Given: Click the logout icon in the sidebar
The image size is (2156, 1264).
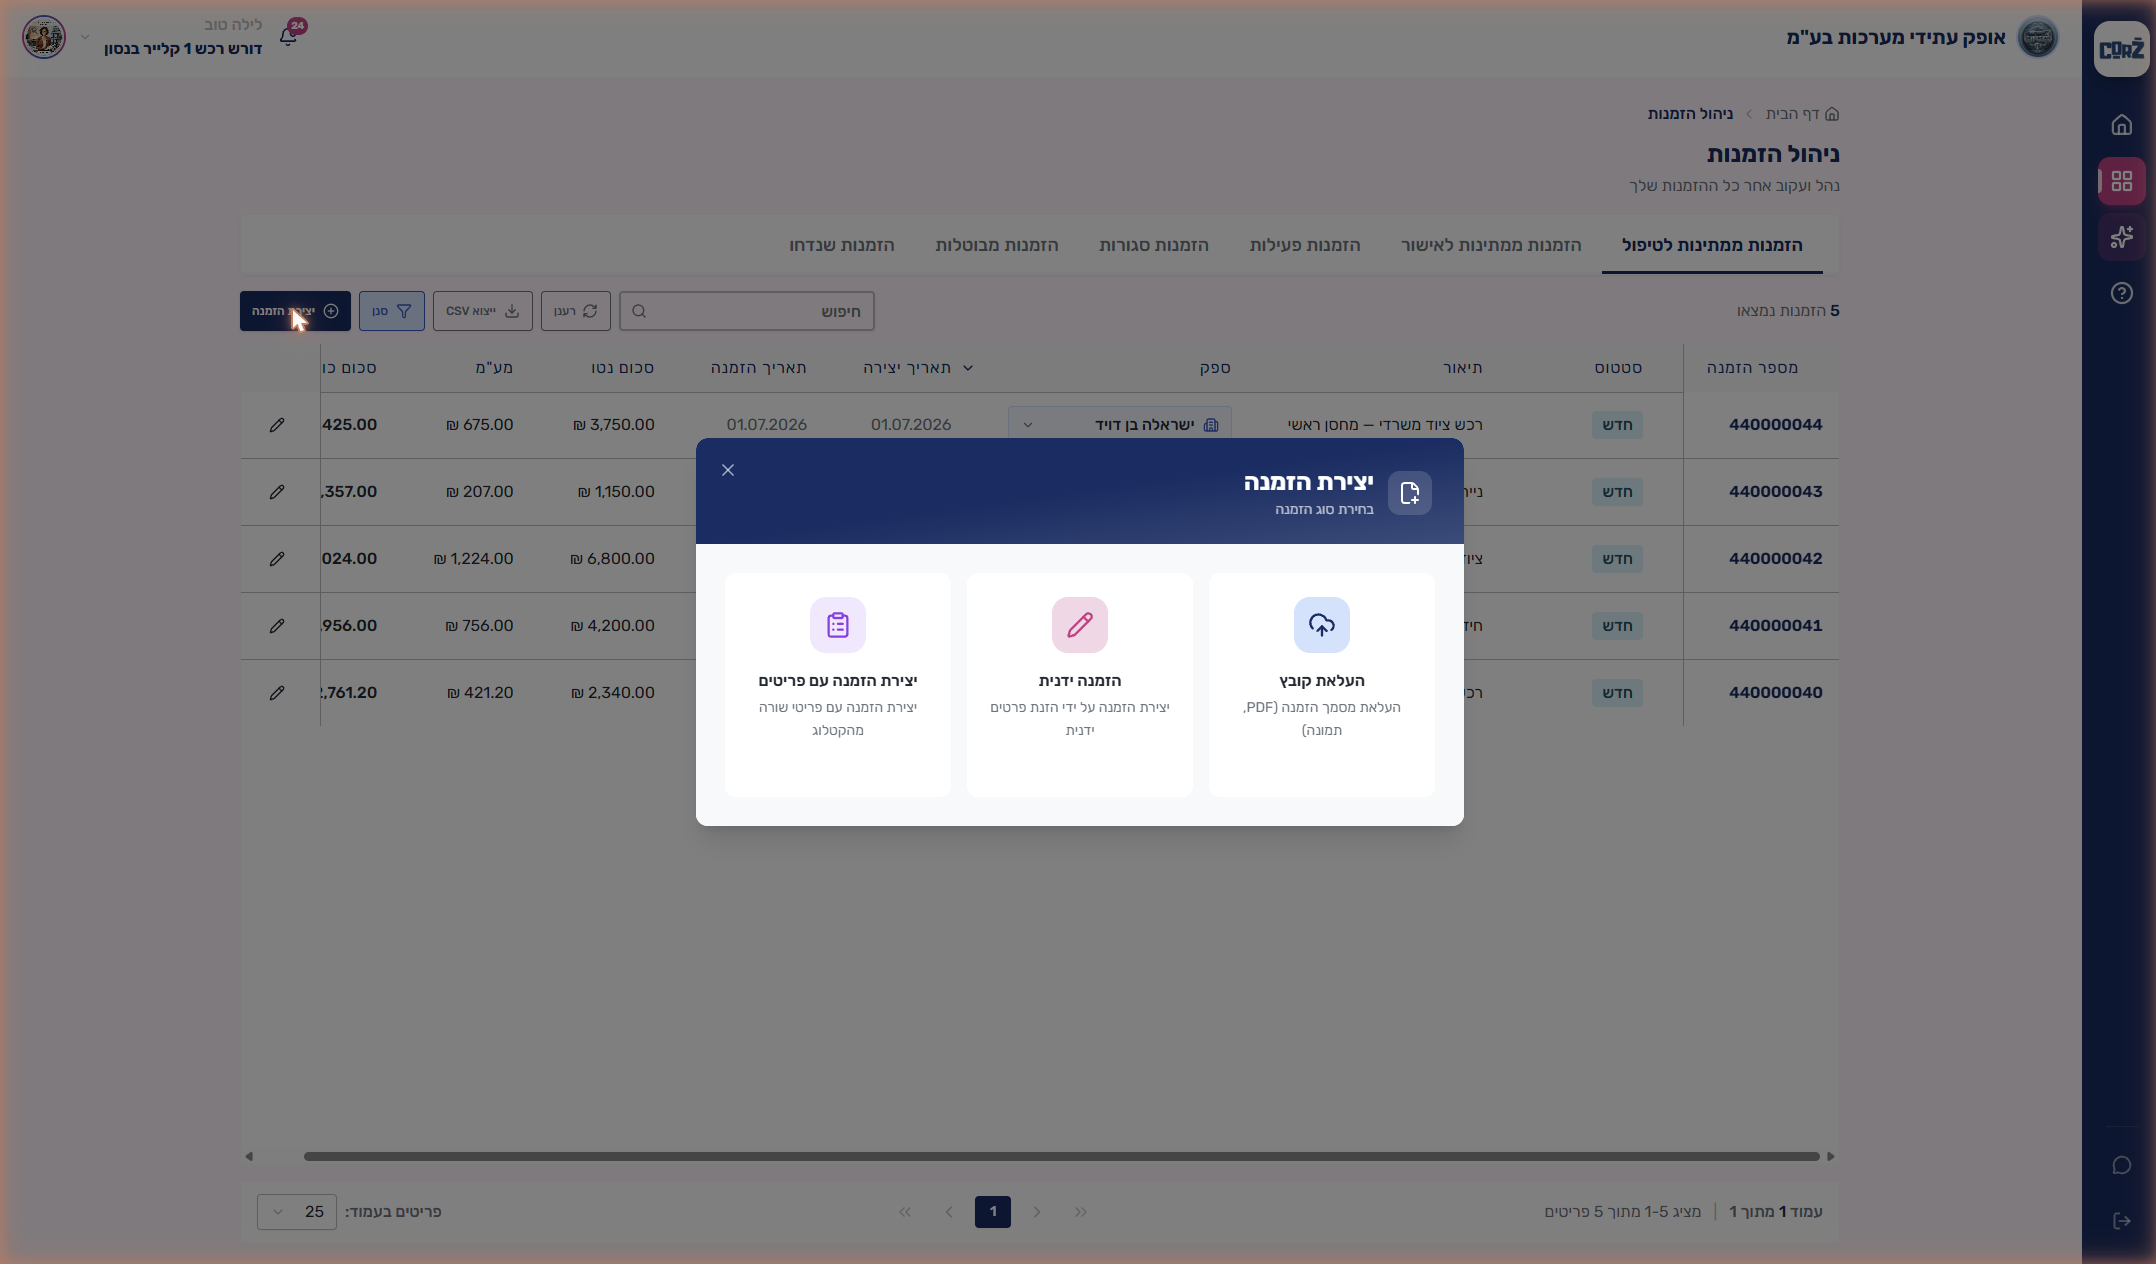Looking at the screenshot, I should [2121, 1221].
